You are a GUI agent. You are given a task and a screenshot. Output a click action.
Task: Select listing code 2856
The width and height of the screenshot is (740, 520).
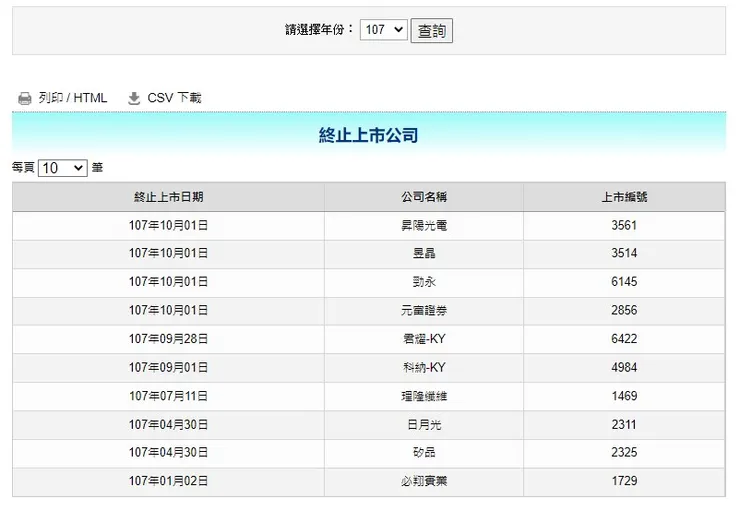click(624, 310)
